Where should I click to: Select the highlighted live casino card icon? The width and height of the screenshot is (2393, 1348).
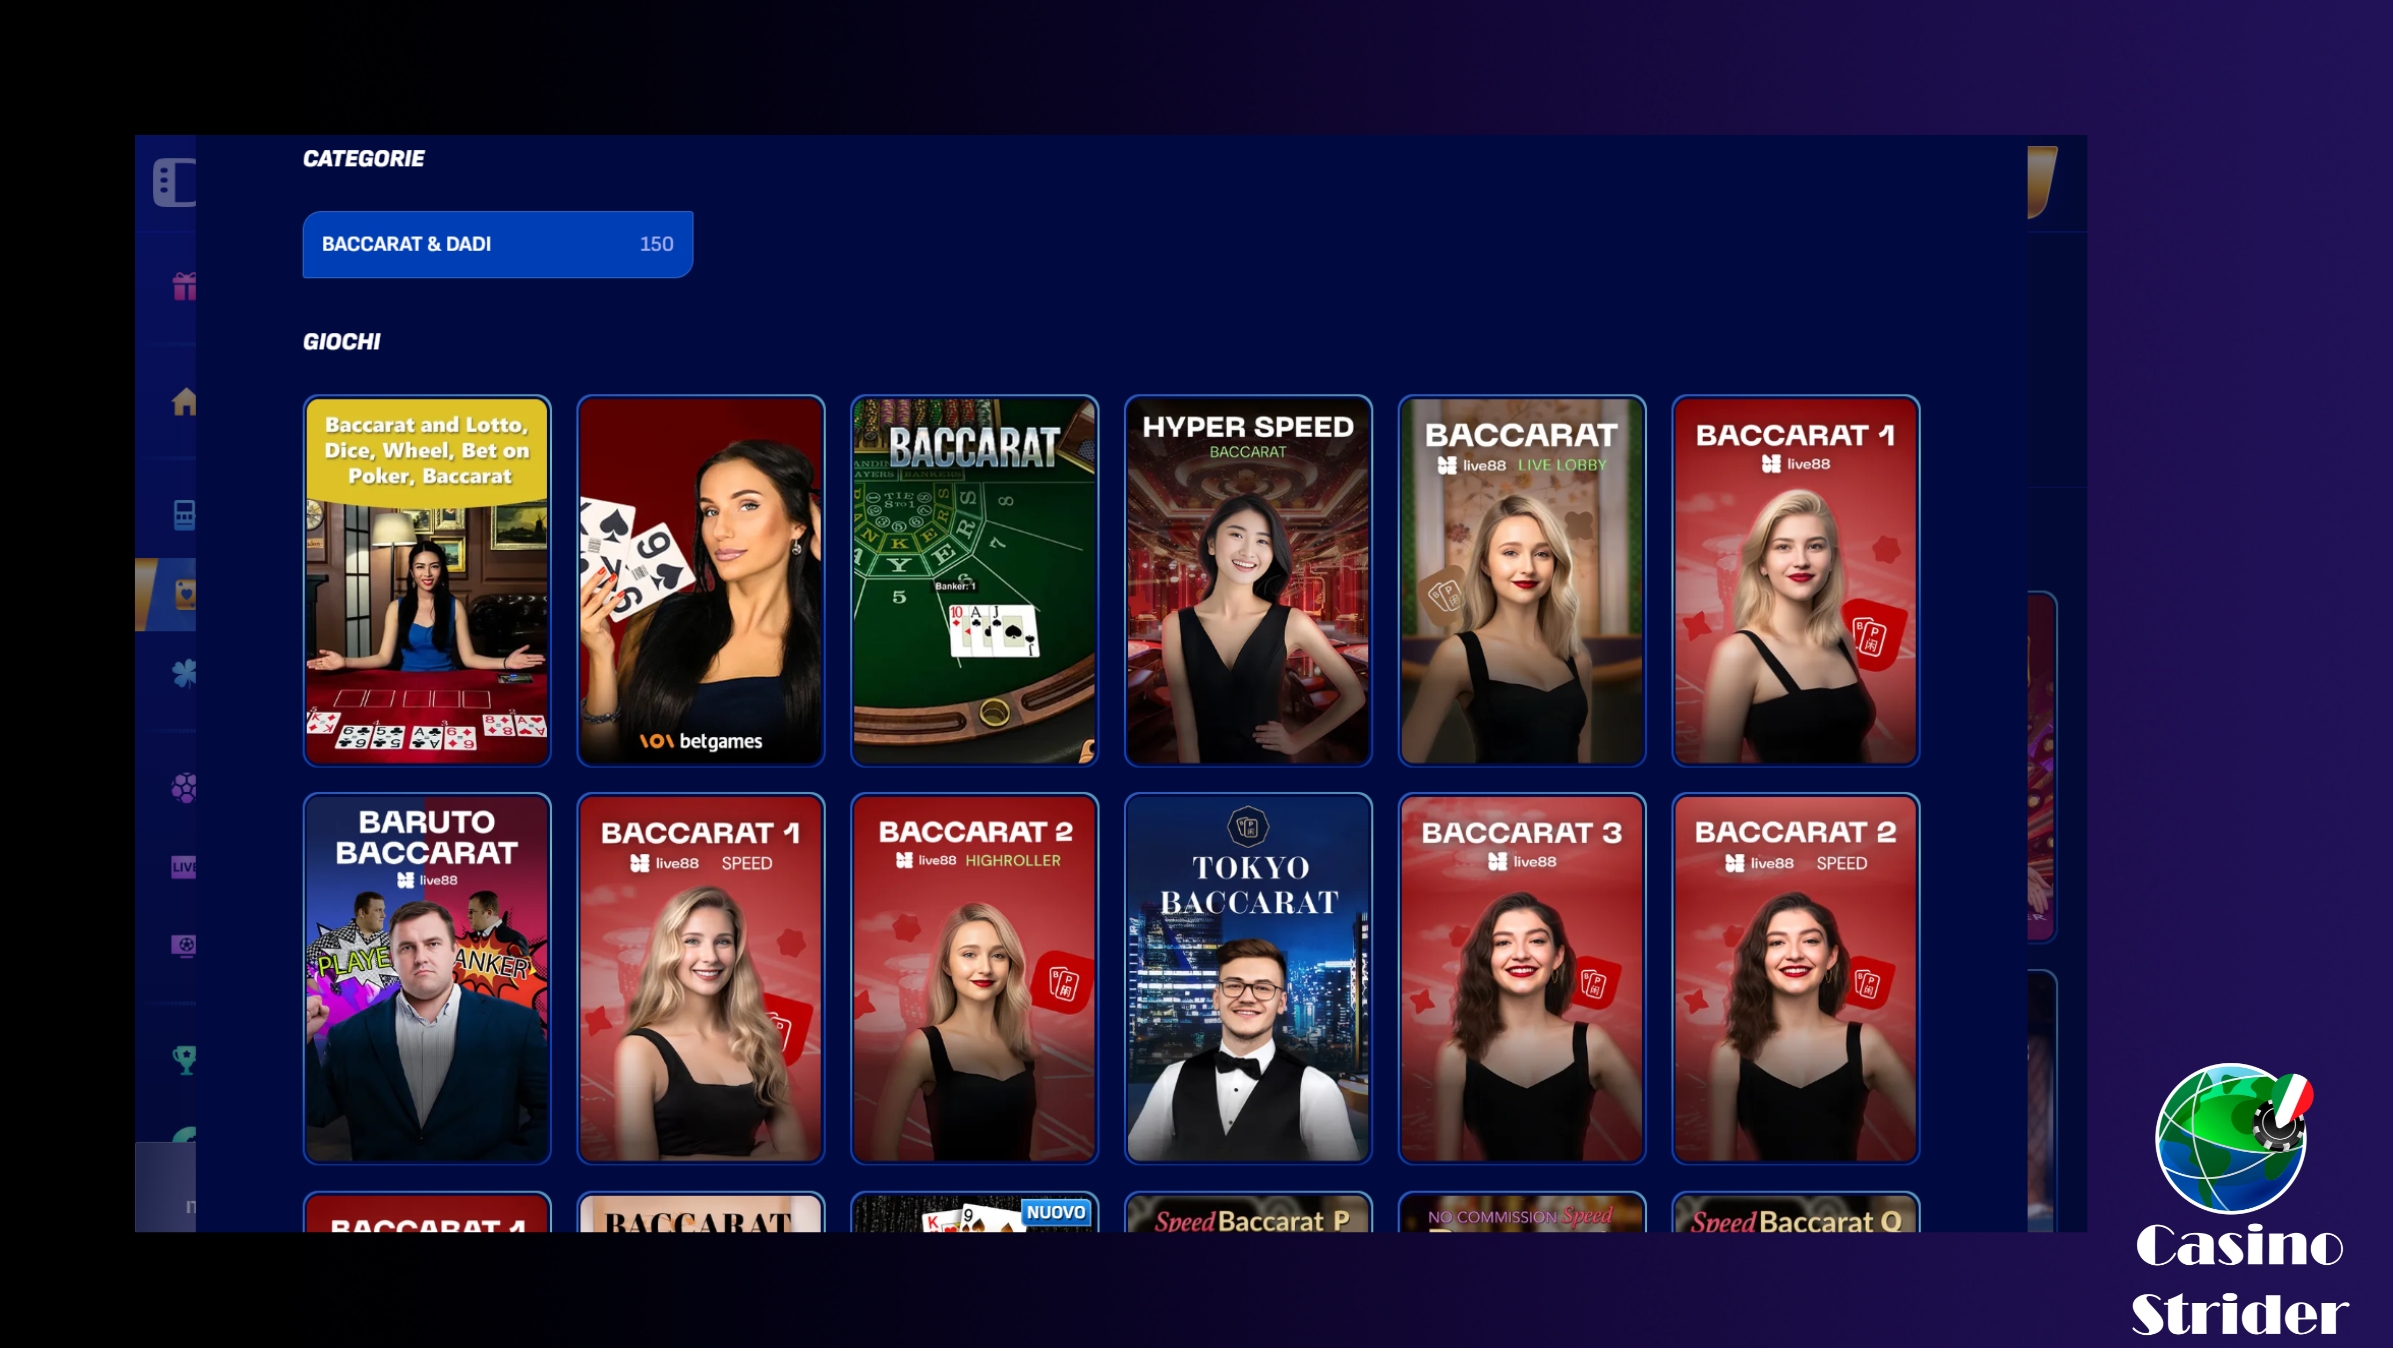tap(185, 594)
